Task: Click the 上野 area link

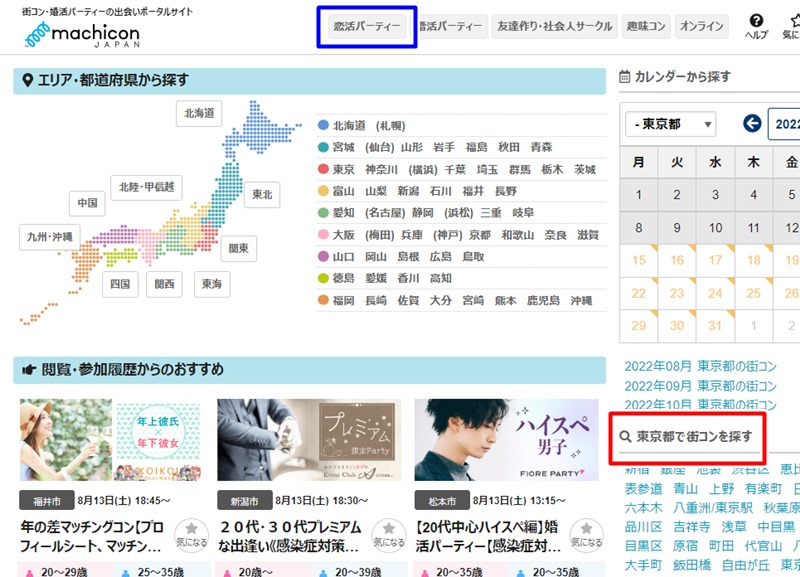Action: (721, 489)
